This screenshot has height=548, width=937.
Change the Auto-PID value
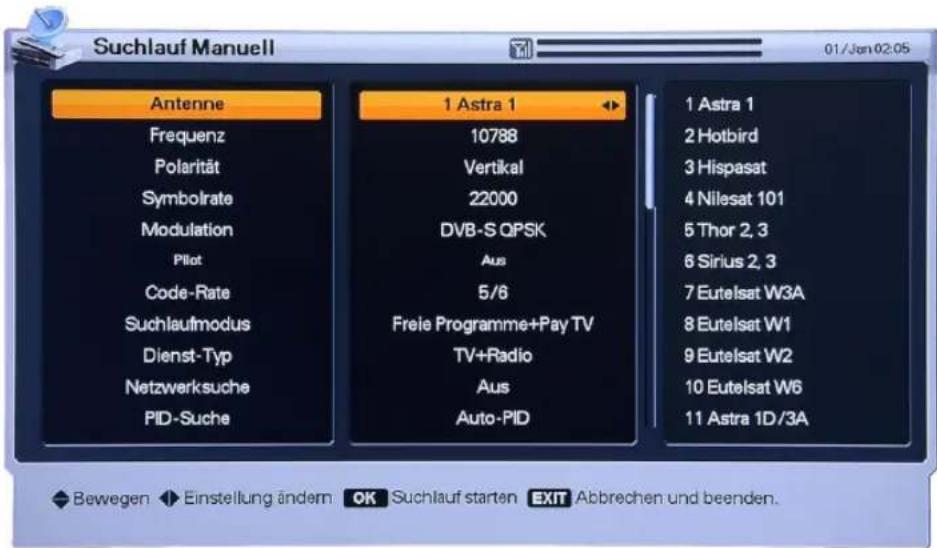coord(493,418)
